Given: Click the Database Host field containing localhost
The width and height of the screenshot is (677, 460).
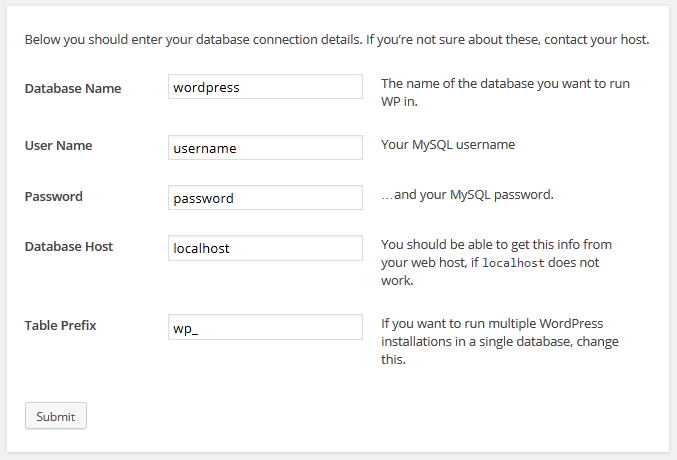Looking at the screenshot, I should click(x=265, y=248).
